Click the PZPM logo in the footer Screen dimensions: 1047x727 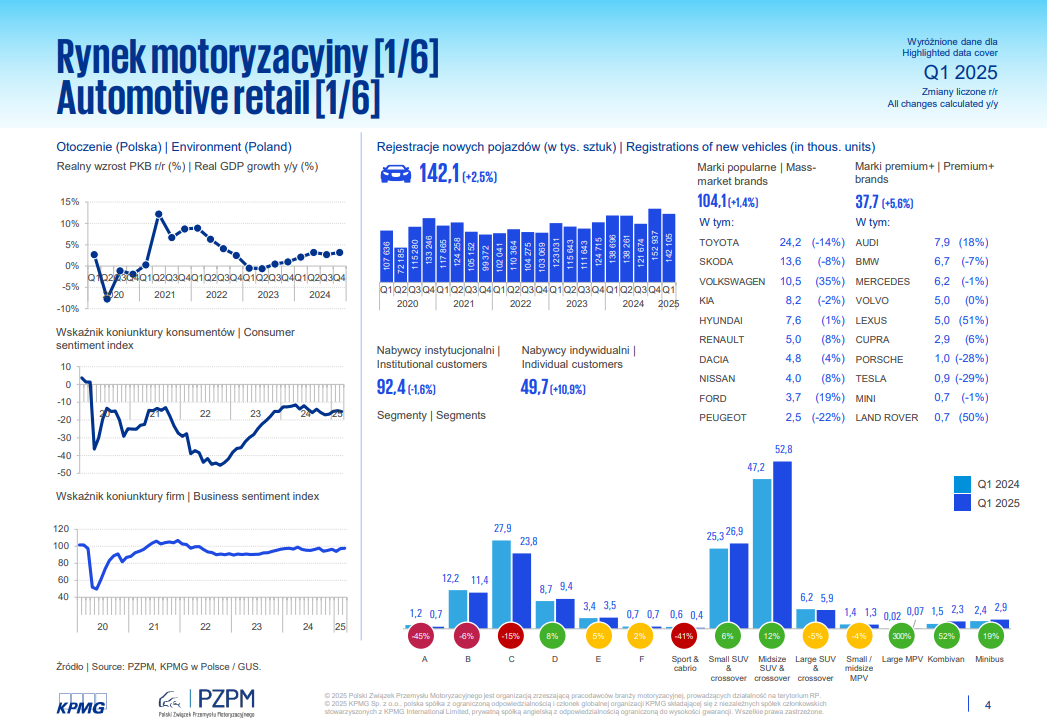tap(207, 702)
